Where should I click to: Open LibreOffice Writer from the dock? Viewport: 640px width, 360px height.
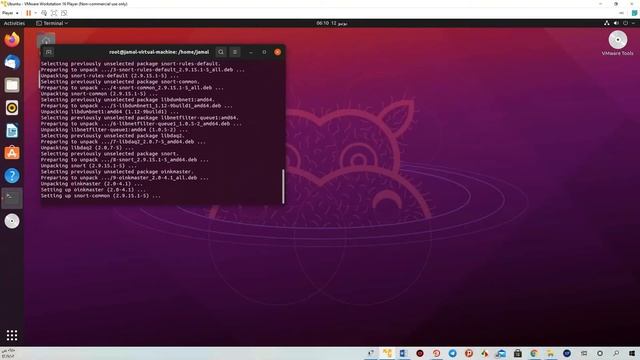click(12, 131)
